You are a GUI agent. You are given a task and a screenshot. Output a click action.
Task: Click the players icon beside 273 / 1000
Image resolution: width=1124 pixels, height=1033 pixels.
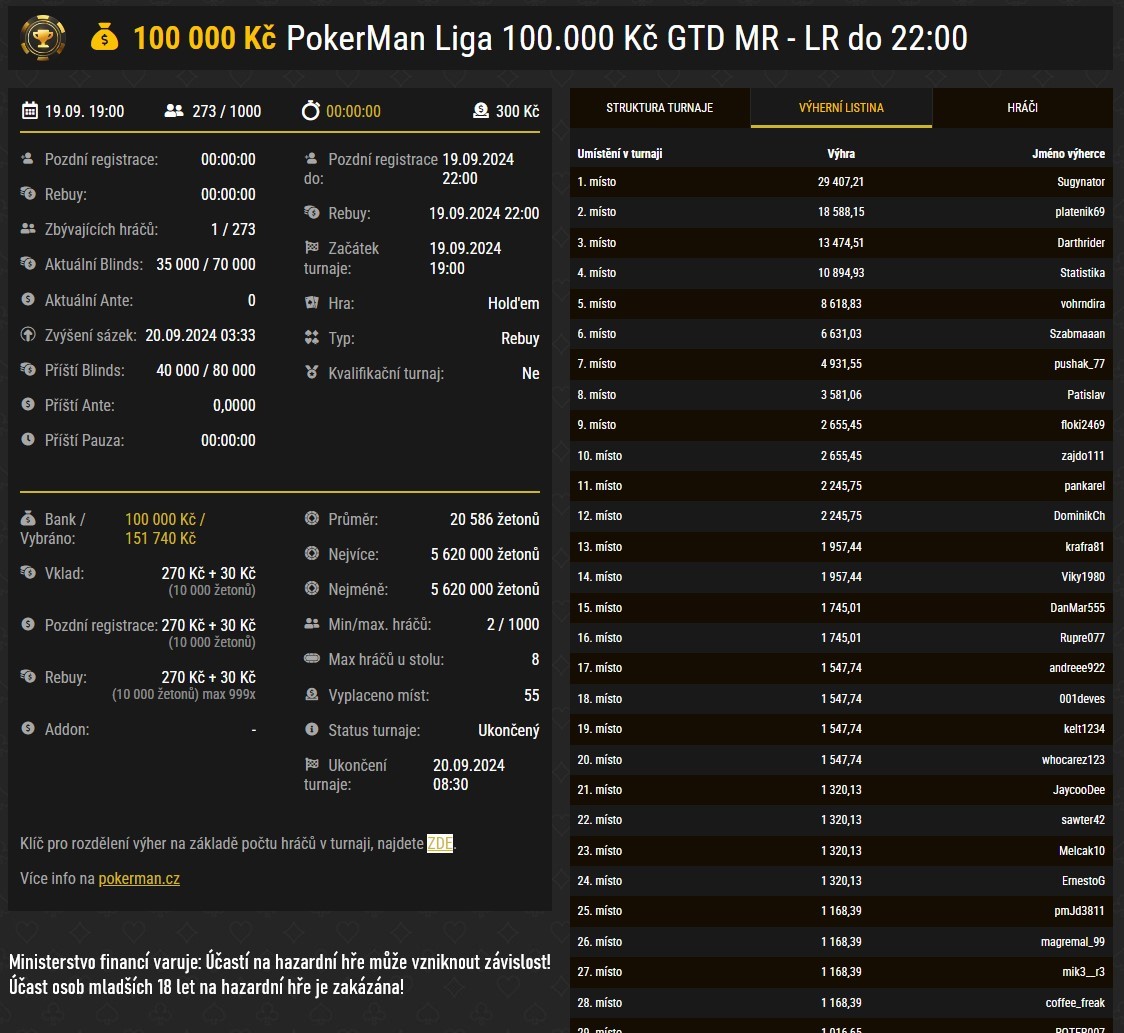(174, 111)
